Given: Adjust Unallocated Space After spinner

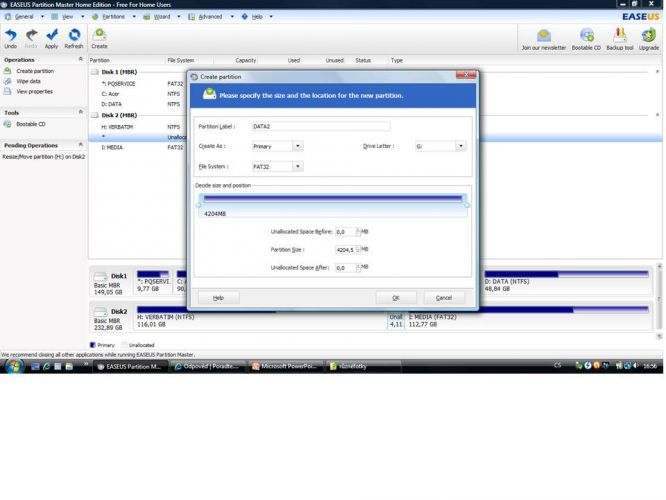Looking at the screenshot, I should coord(358,268).
